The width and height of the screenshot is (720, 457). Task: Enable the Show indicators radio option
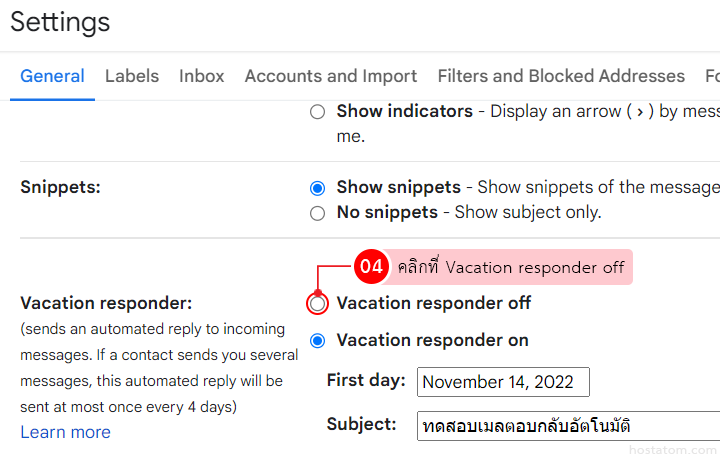(317, 112)
